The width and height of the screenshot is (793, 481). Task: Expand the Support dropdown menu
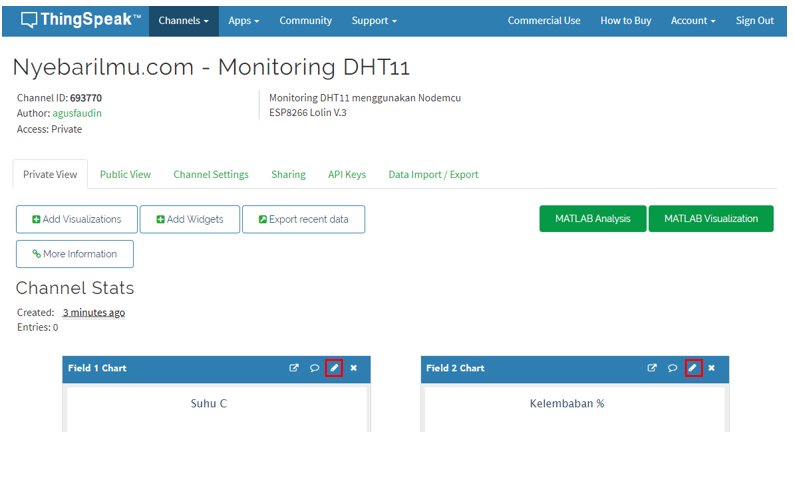(374, 21)
